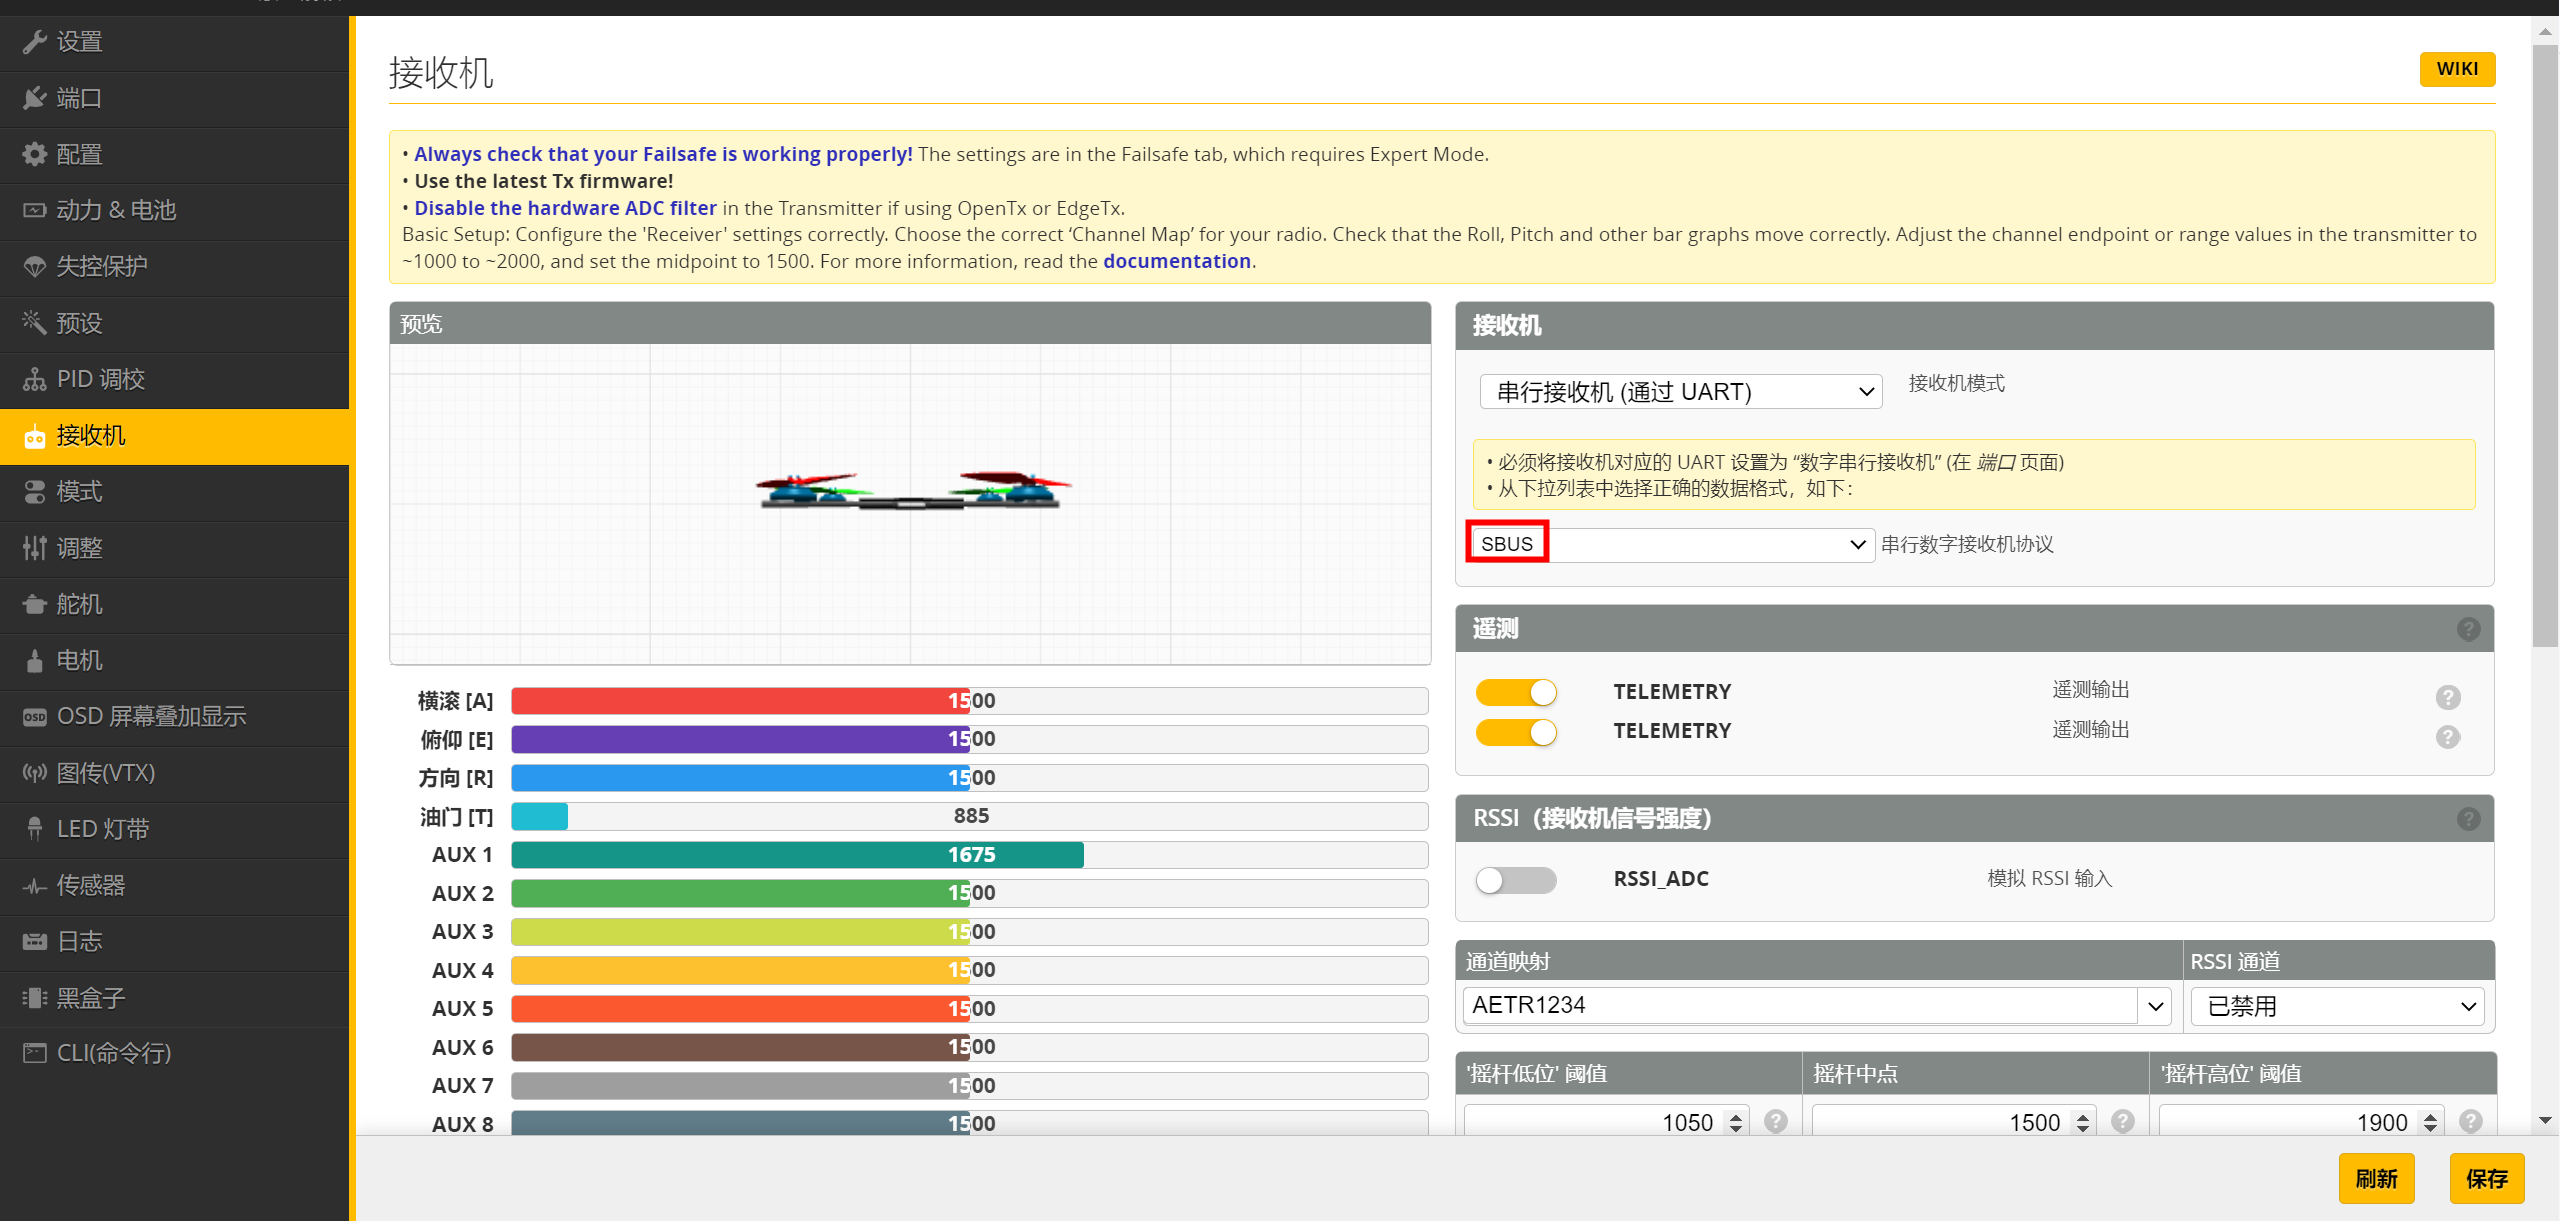
Task: Click the plug icon next to 端口
Action: coord(34,98)
